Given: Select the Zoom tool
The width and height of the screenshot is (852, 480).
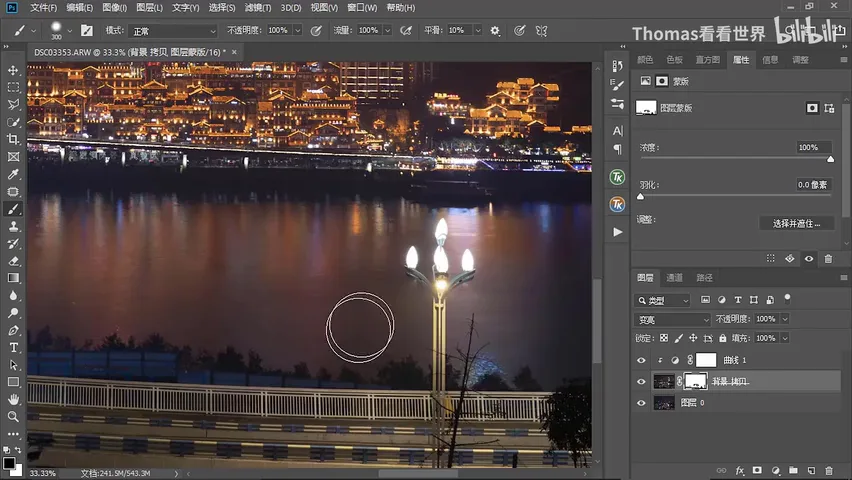Looking at the screenshot, I should coord(13,416).
